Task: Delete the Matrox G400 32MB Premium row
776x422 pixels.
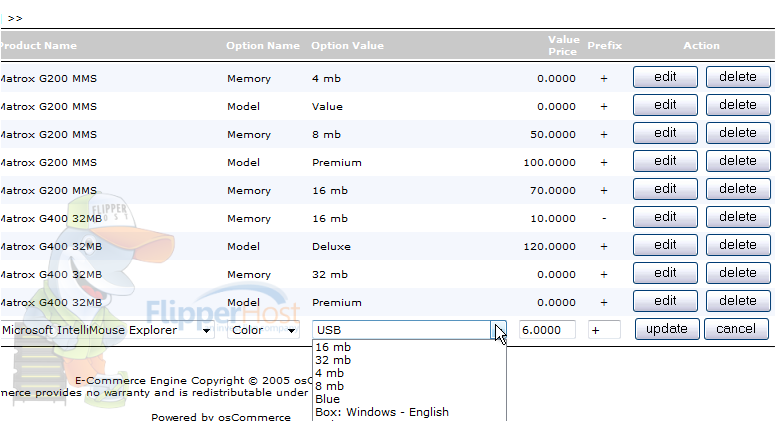Action: (738, 301)
